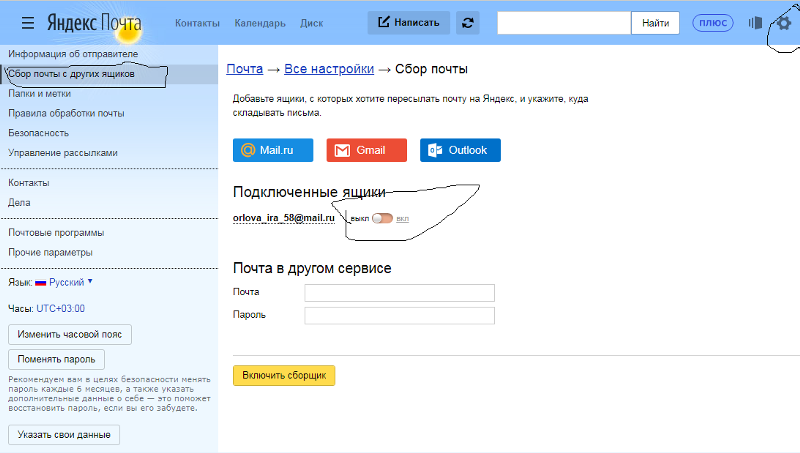Click the Подключенные ящики heading
The height and width of the screenshot is (453, 800).
click(309, 192)
